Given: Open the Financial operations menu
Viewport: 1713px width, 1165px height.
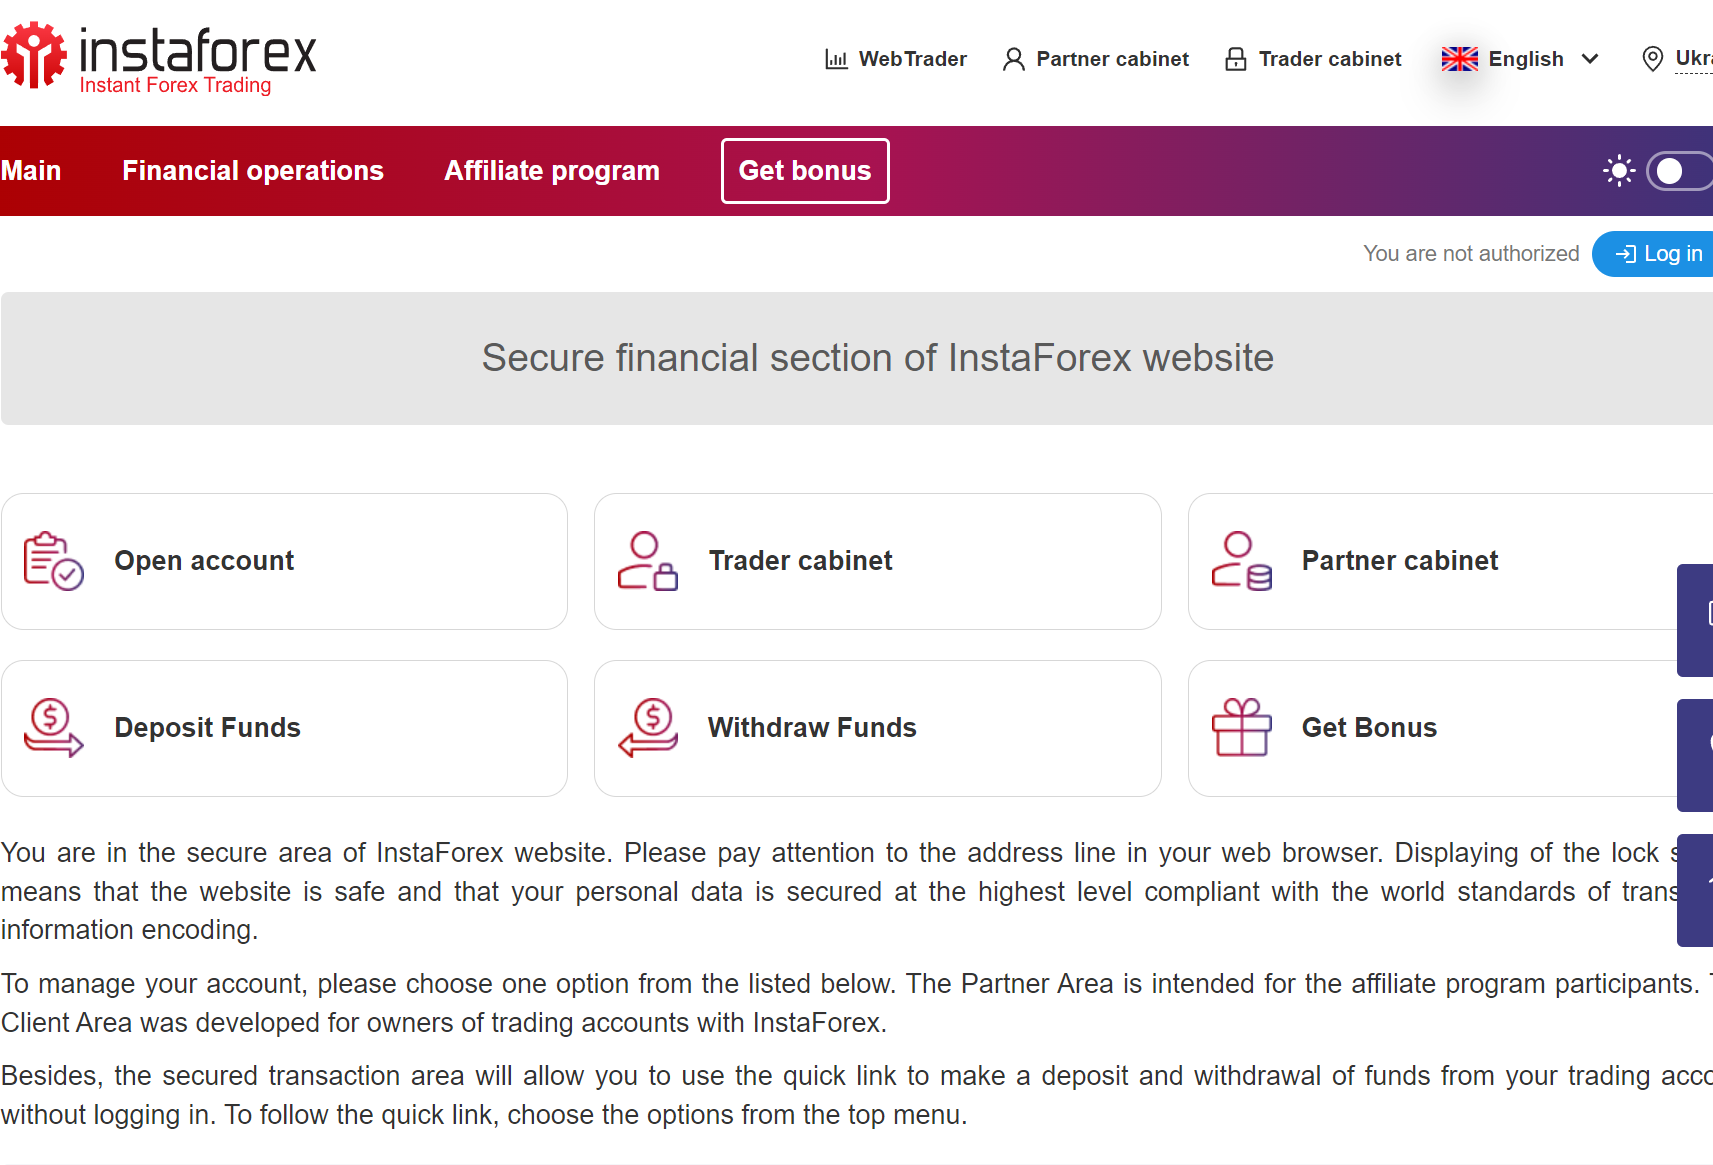Looking at the screenshot, I should 253,171.
